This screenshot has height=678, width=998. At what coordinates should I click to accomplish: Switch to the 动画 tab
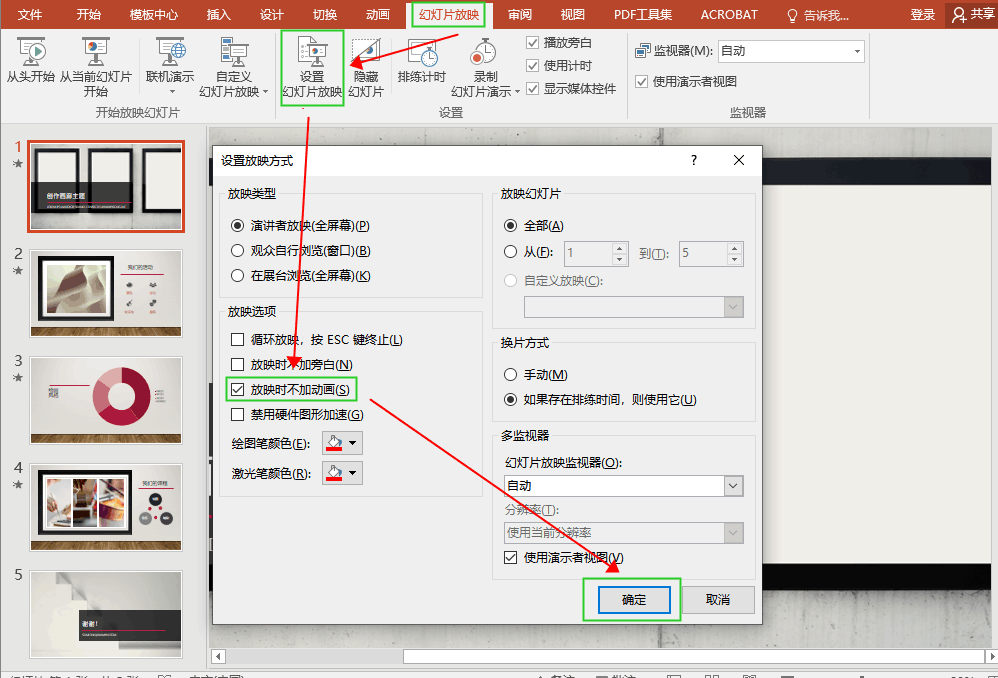click(377, 15)
